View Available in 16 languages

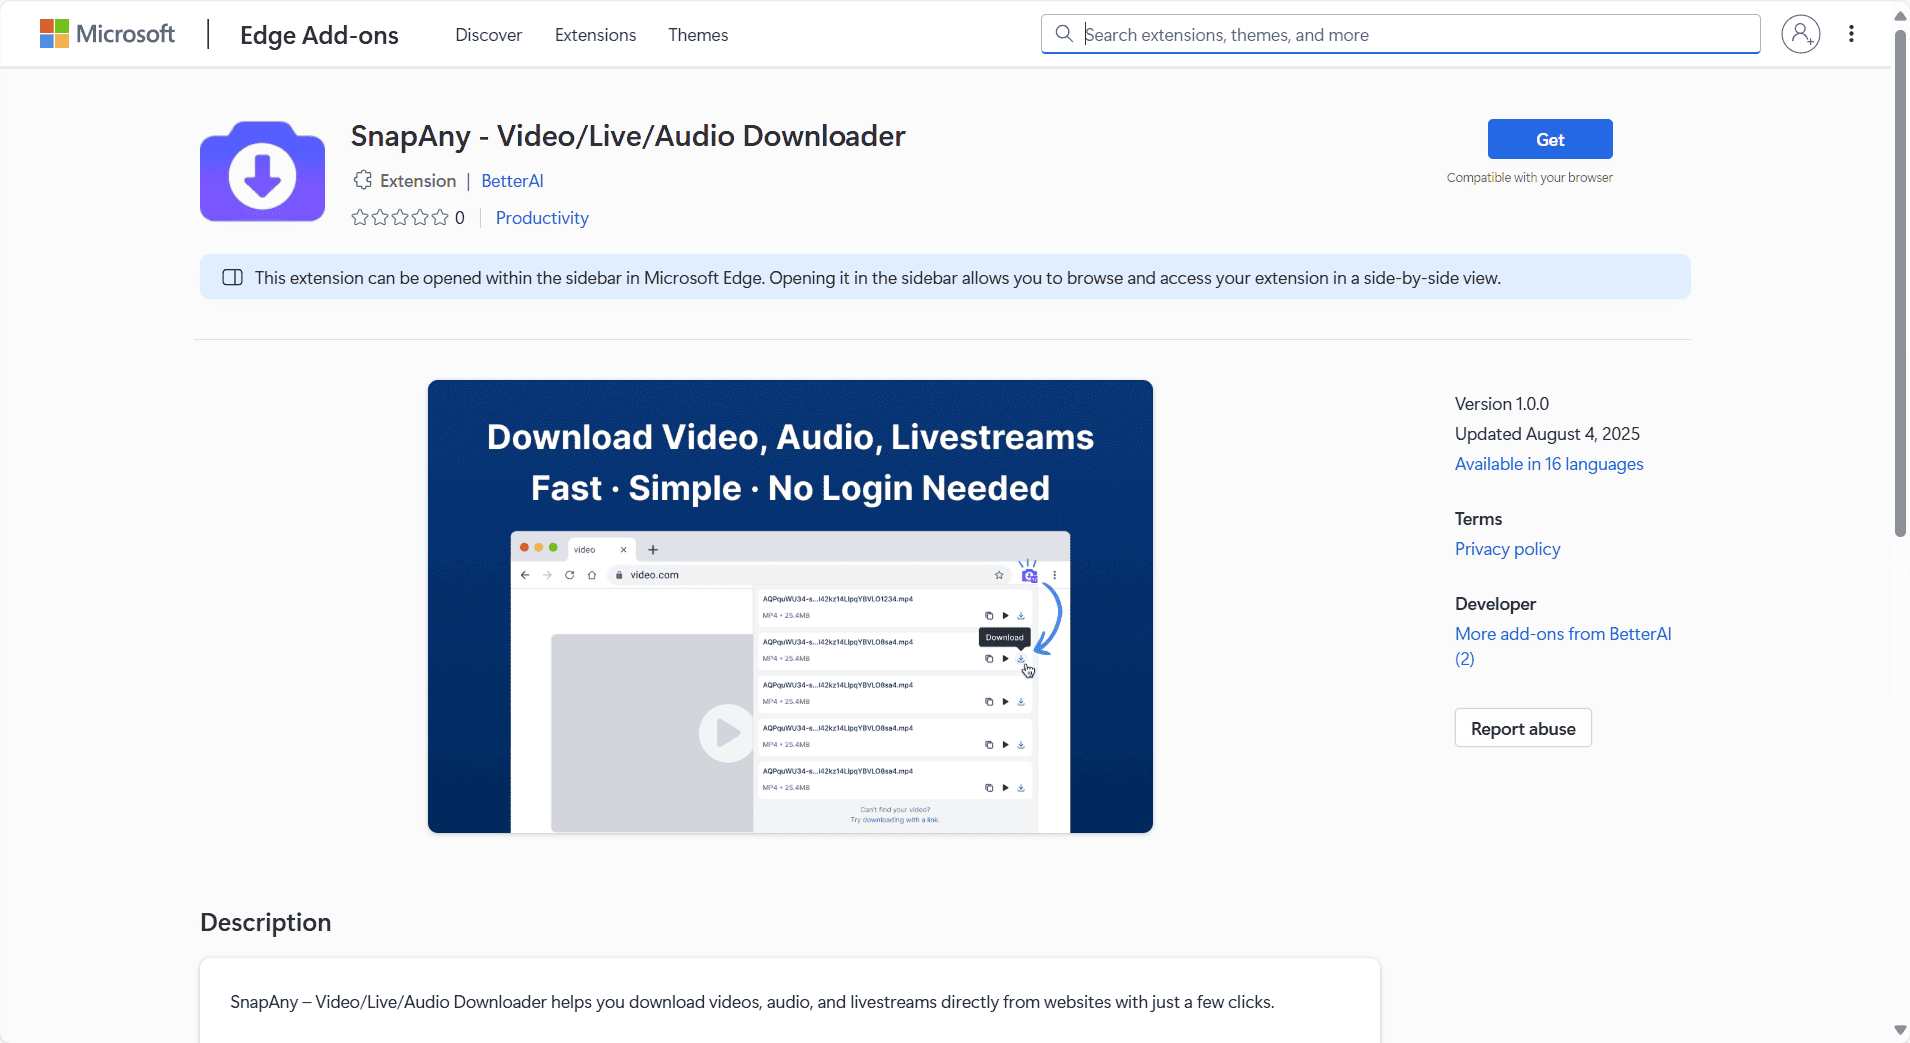tap(1548, 464)
